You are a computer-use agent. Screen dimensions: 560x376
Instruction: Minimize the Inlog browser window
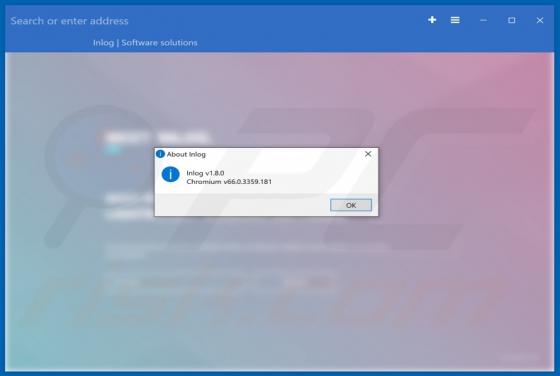[483, 20]
